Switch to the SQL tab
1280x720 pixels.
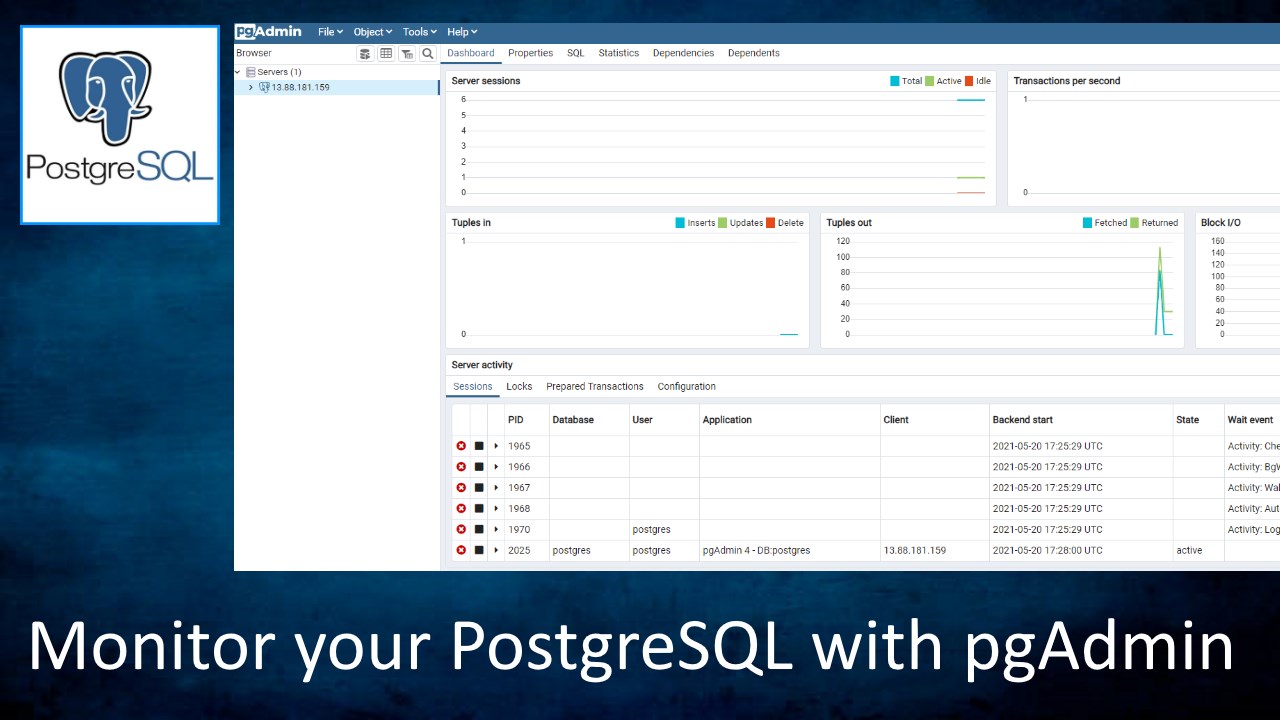[x=576, y=53]
